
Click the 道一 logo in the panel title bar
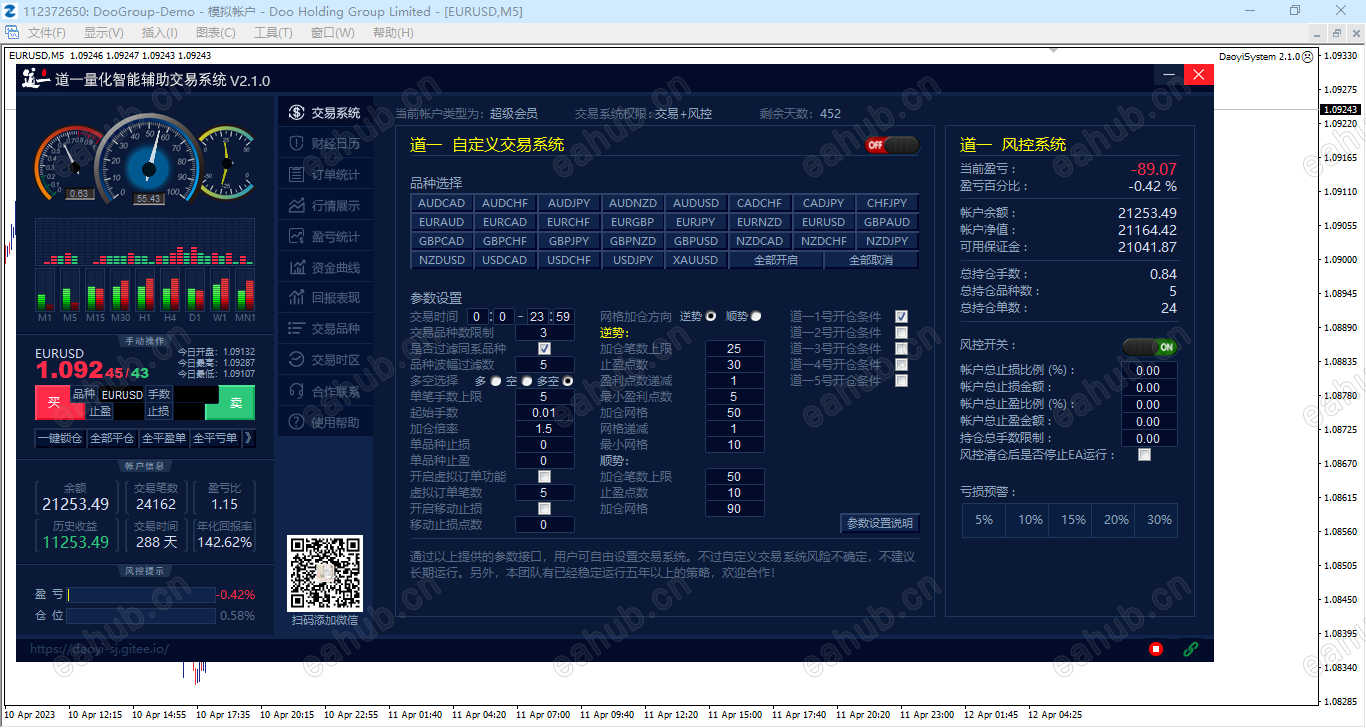(x=35, y=79)
